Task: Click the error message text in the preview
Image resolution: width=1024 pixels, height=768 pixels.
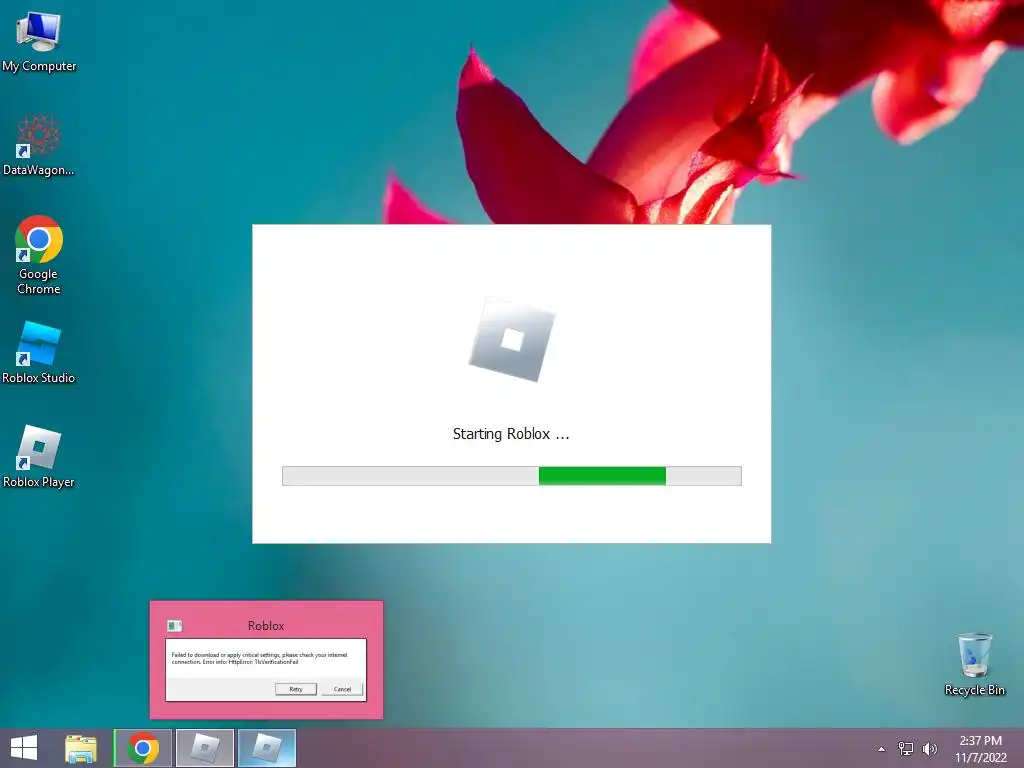Action: point(259,658)
